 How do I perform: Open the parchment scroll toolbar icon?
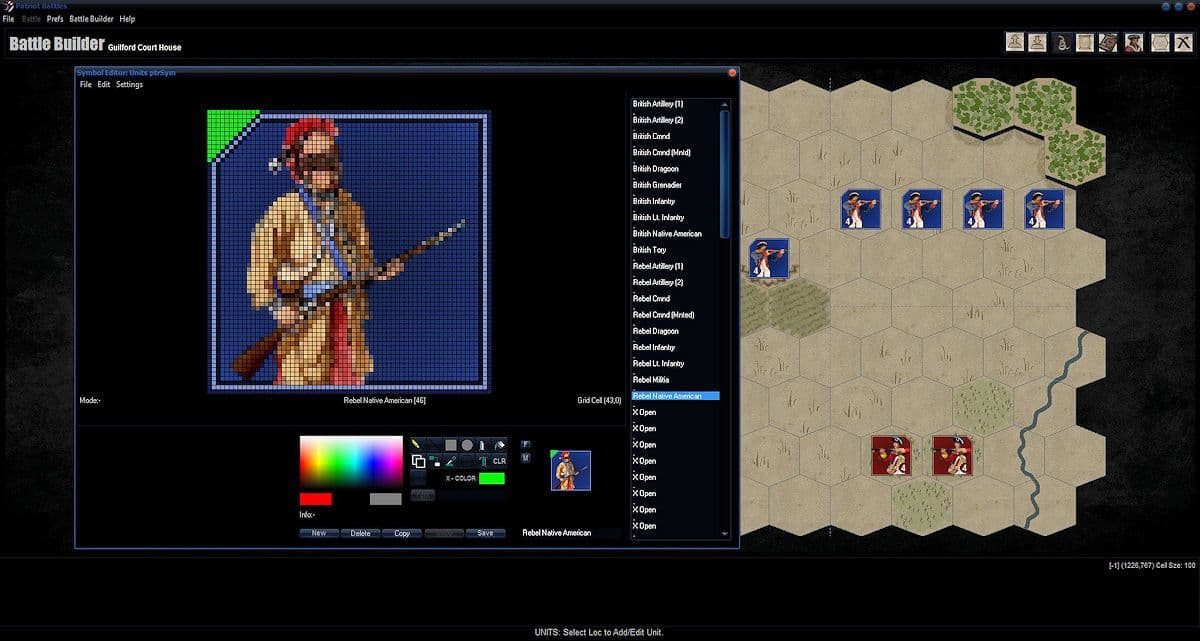pos(1085,42)
